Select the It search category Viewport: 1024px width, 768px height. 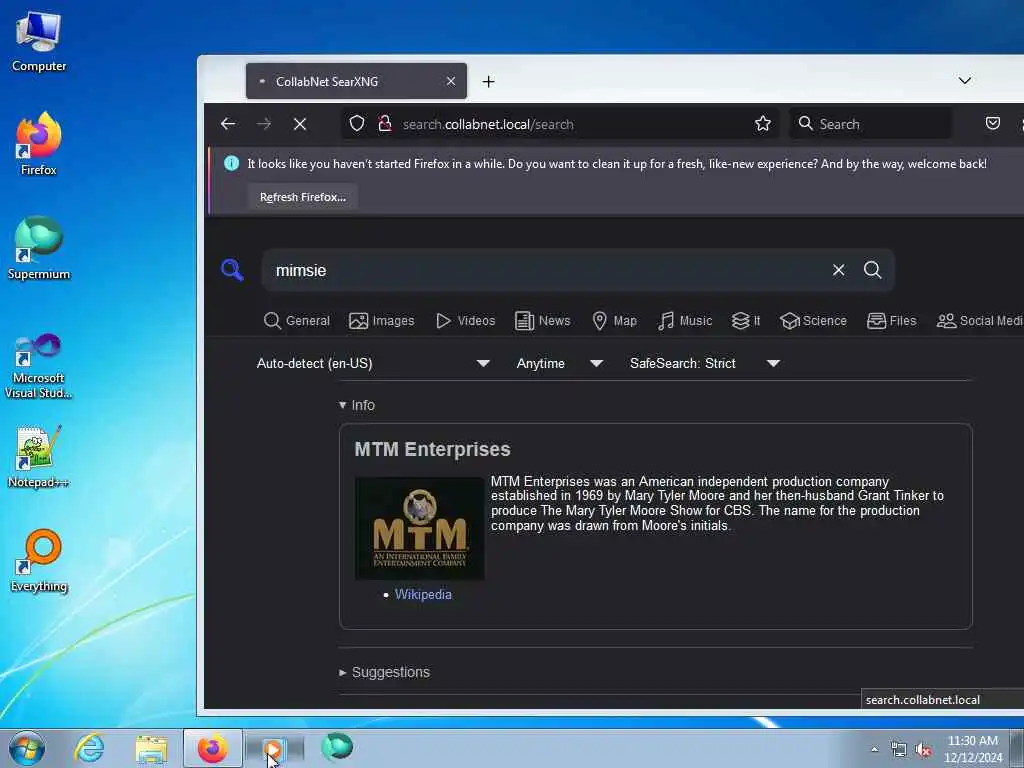[x=746, y=321]
